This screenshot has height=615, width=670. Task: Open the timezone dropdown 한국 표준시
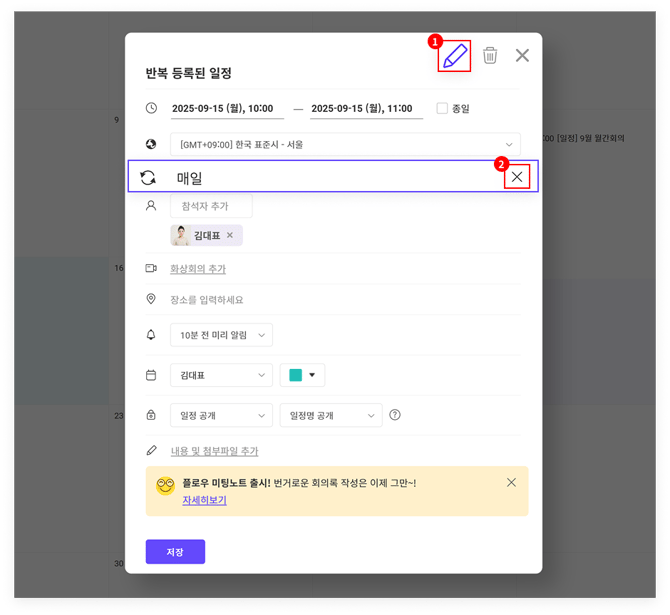[345, 145]
